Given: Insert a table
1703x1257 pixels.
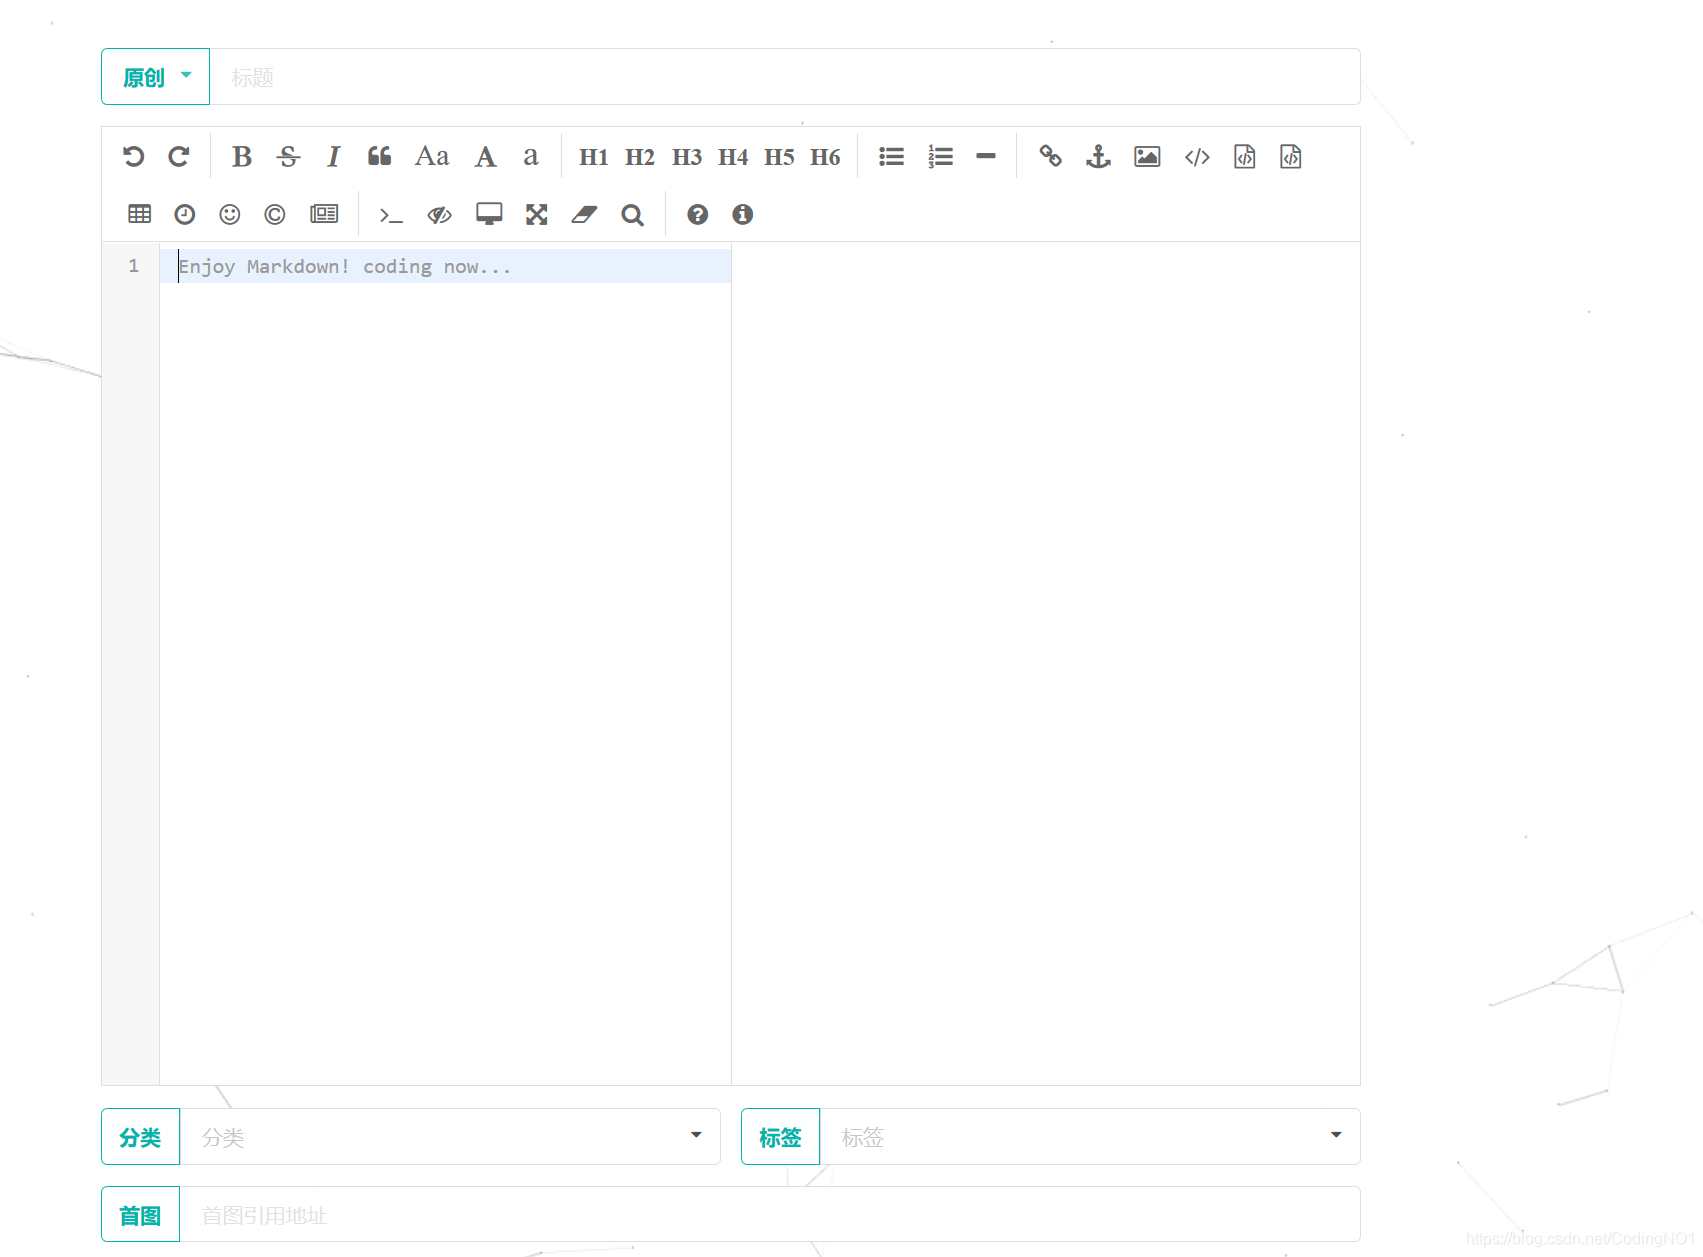Looking at the screenshot, I should (x=140, y=214).
